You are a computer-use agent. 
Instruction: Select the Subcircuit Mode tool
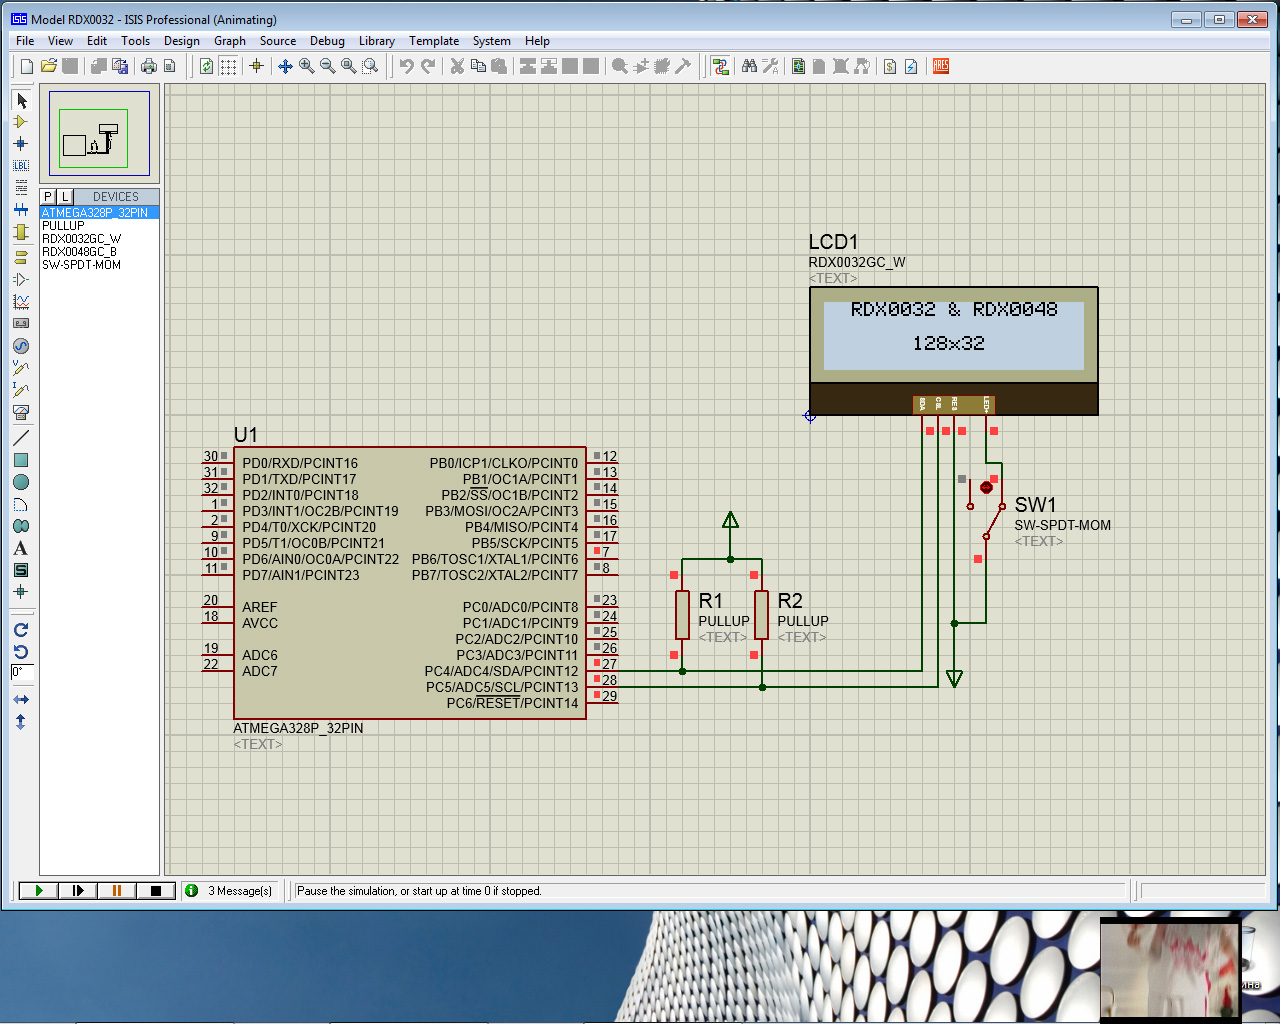click(21, 232)
